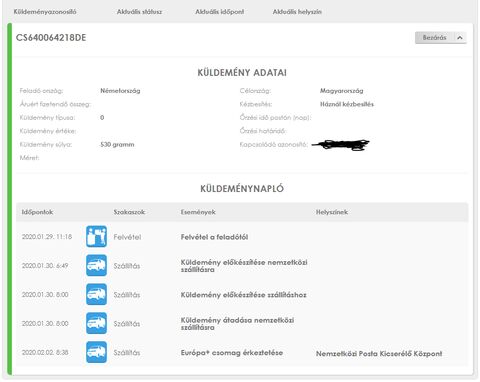This screenshot has height=382, width=480.
Task: Click the 'Őrzési határidő:' label
Action: 263,131
